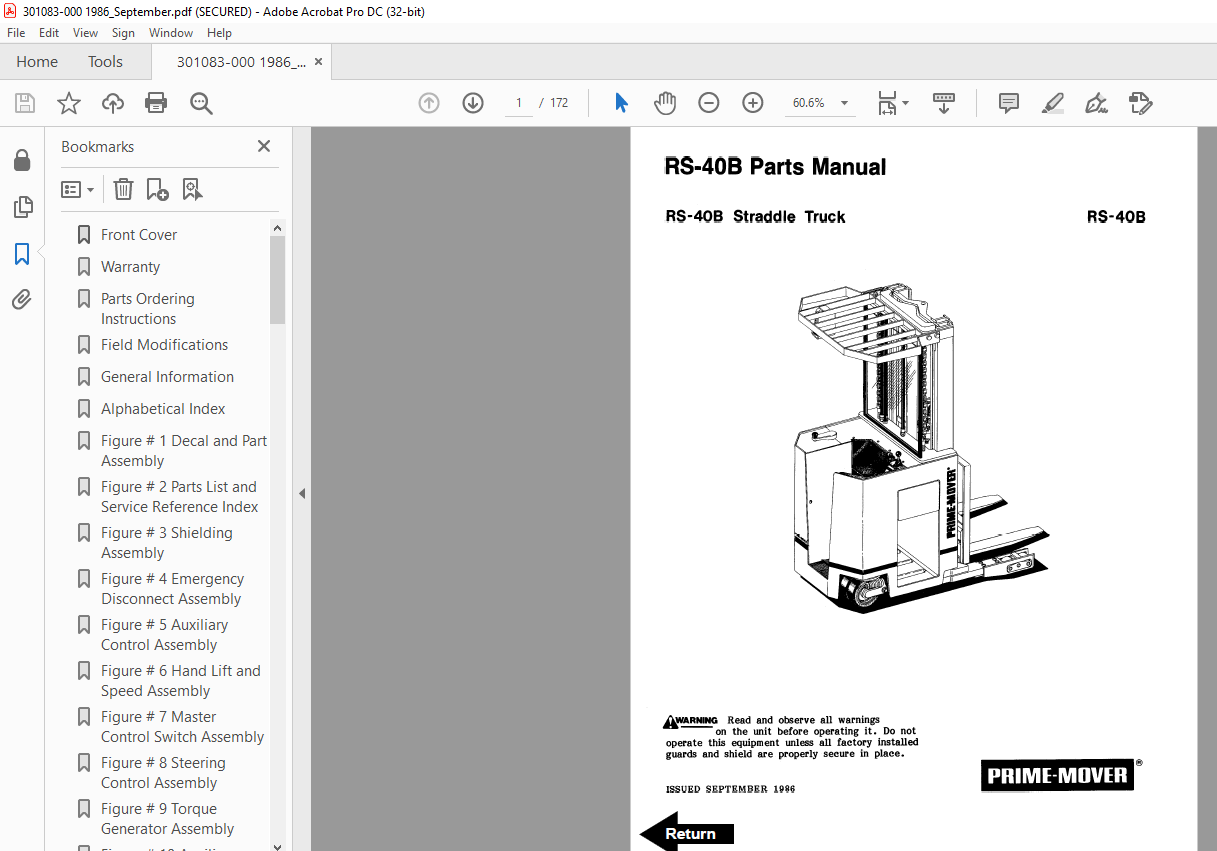Viewport: 1217px width, 851px height.
Task: Delete selected bookmark with trash icon
Action: click(x=123, y=189)
